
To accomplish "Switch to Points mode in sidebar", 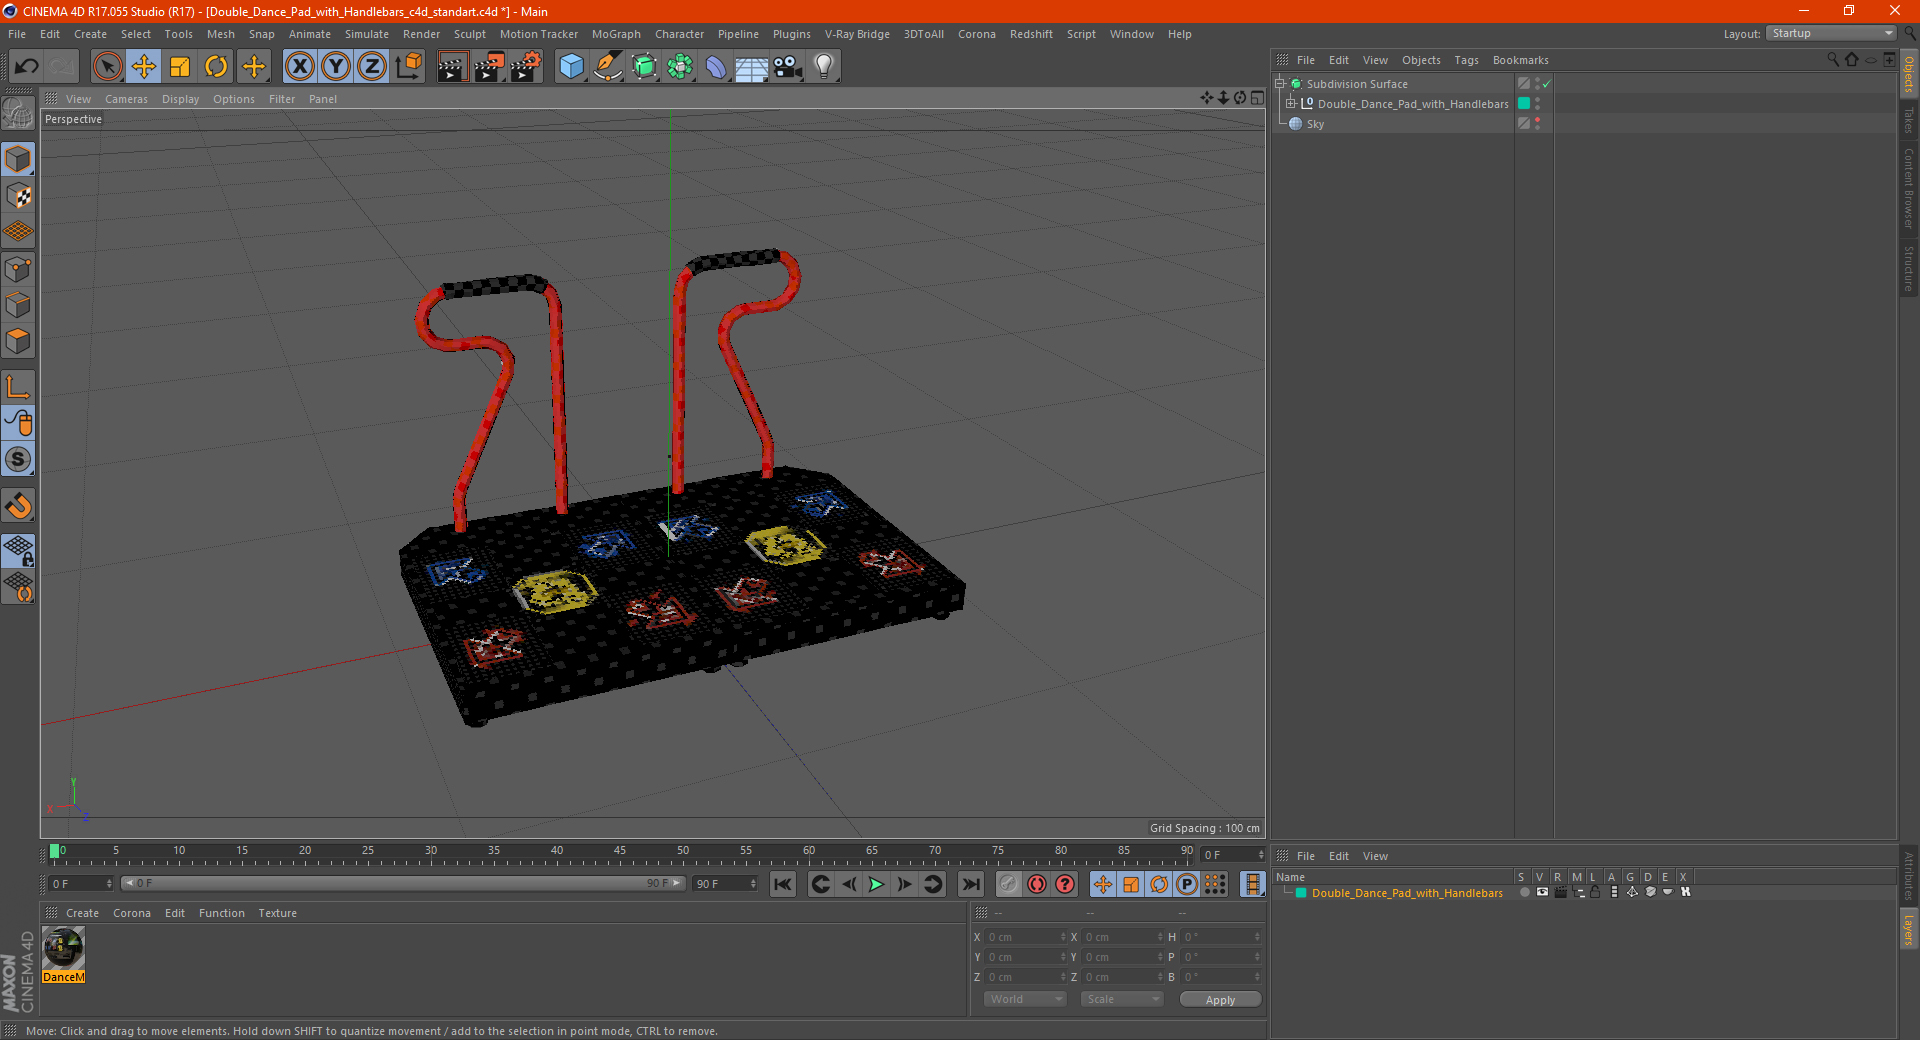I will pyautogui.click(x=18, y=269).
